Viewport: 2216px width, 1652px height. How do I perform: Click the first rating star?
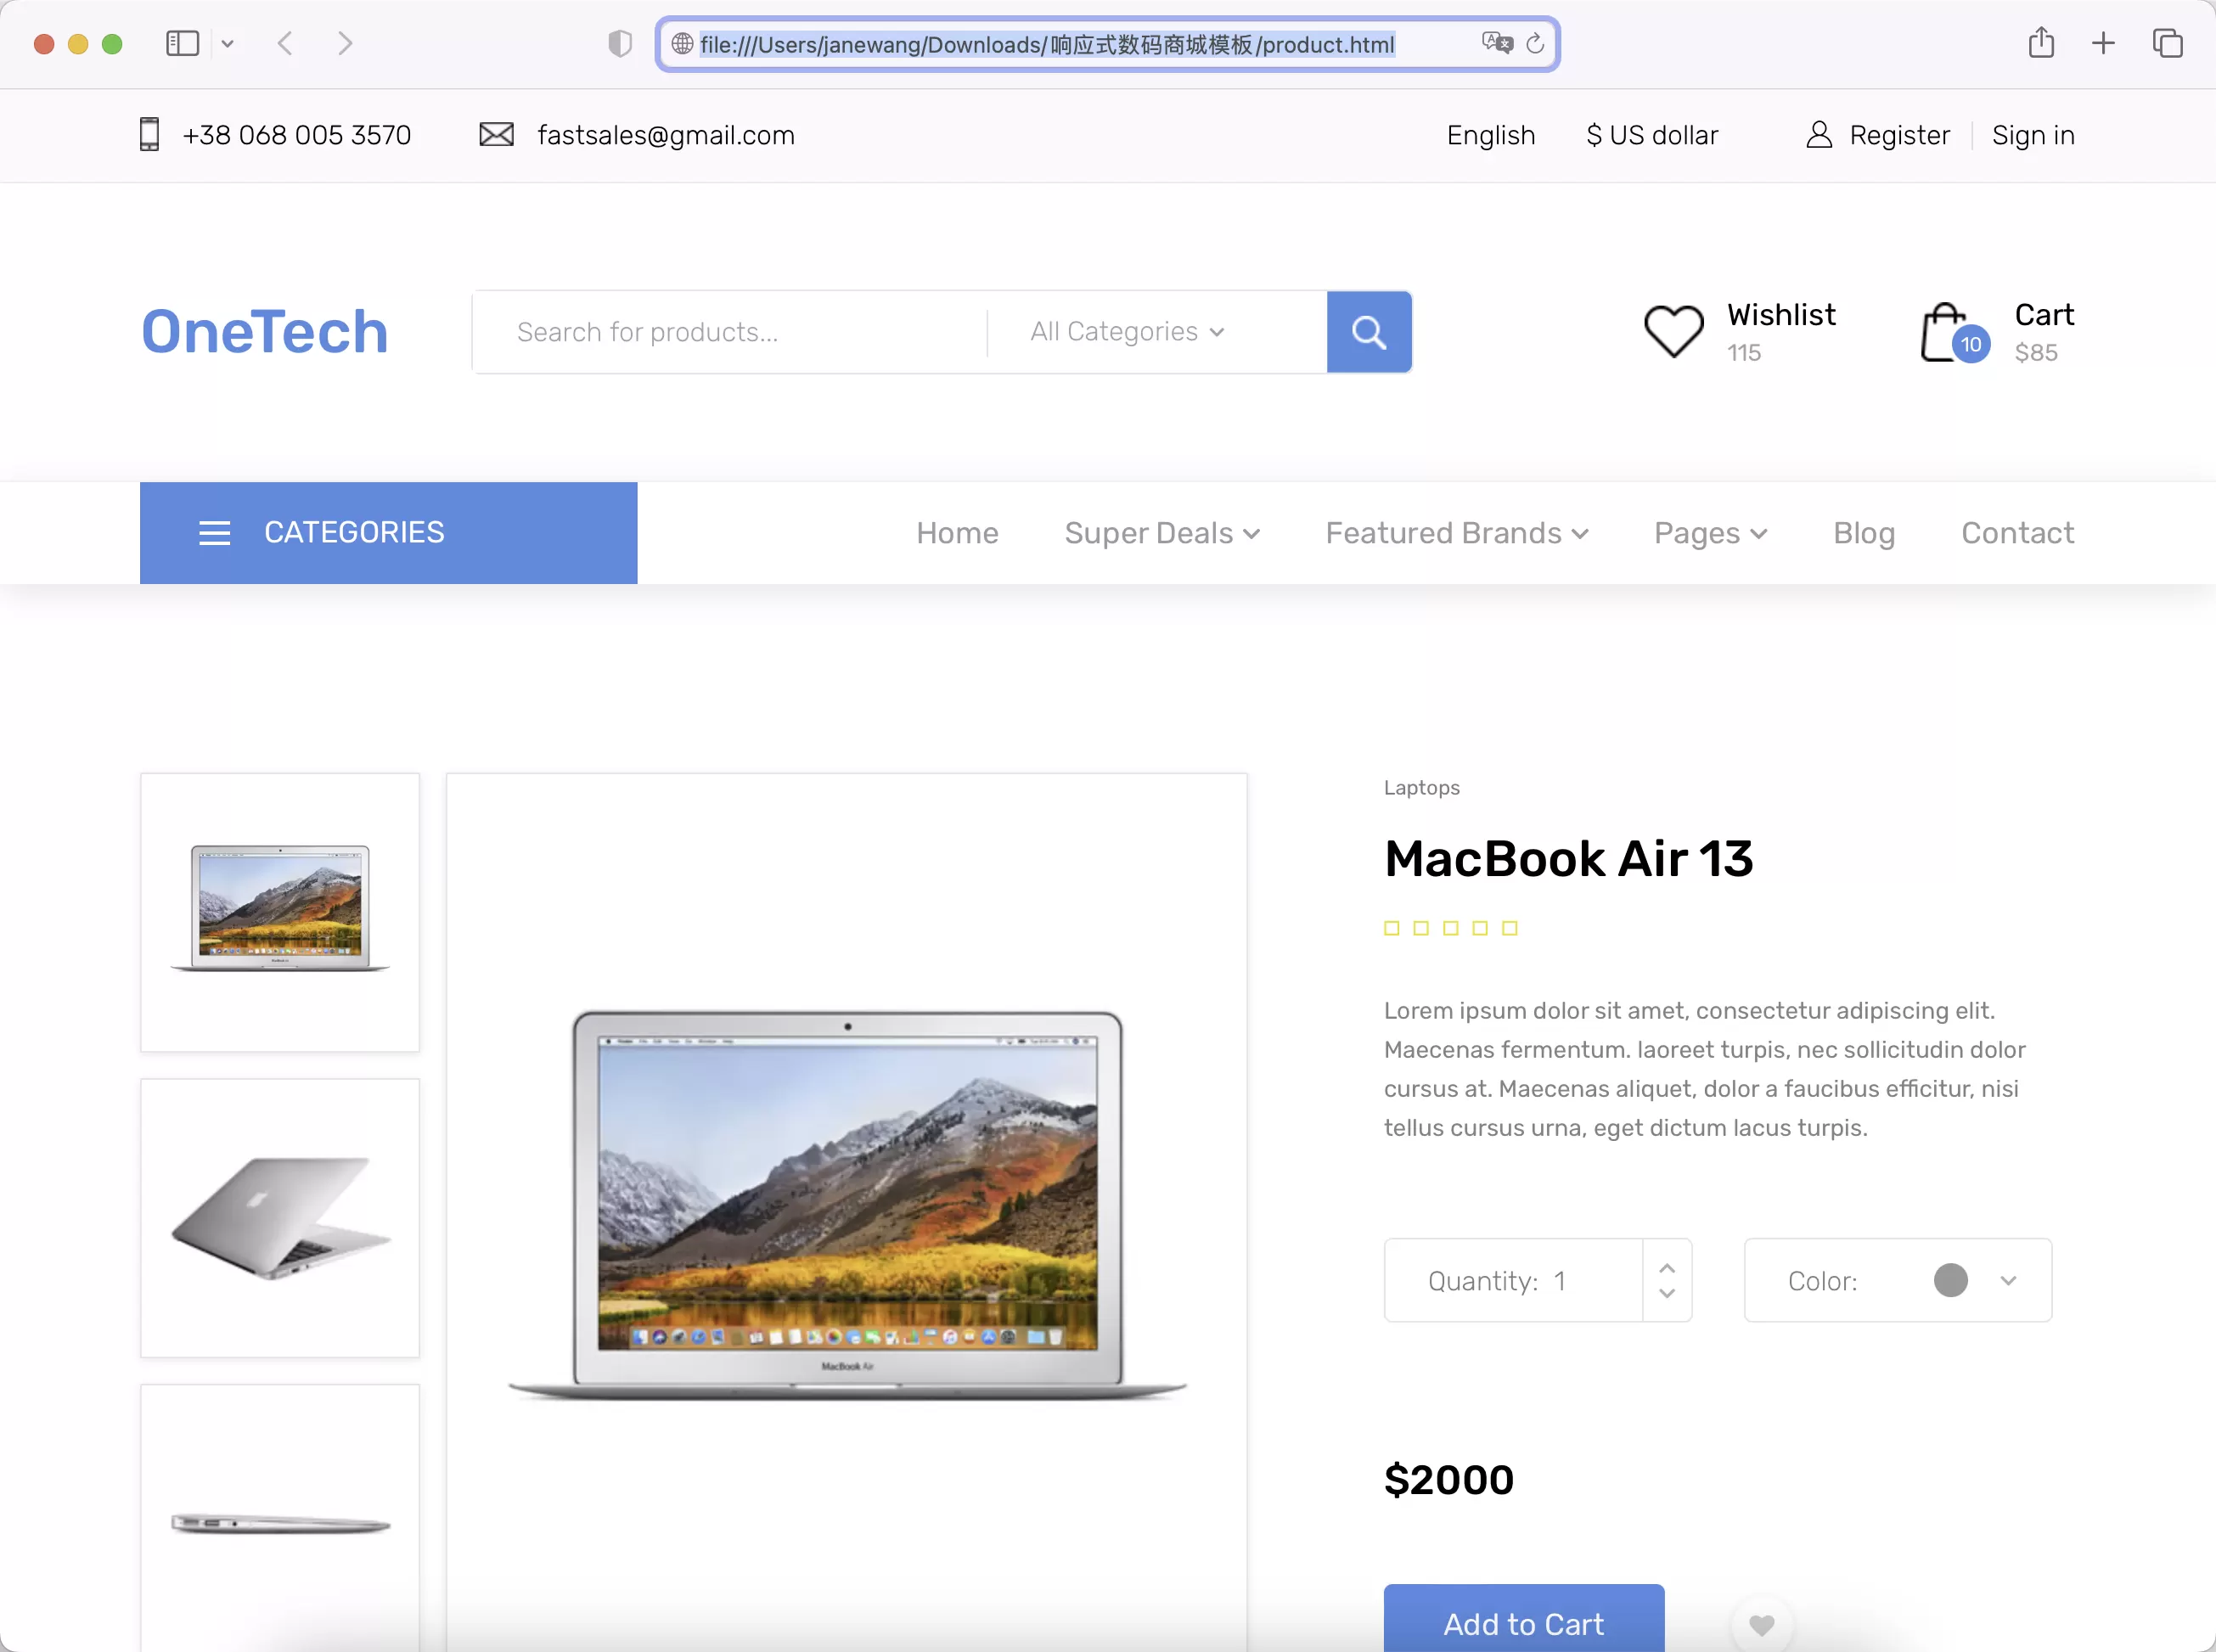coord(1391,928)
